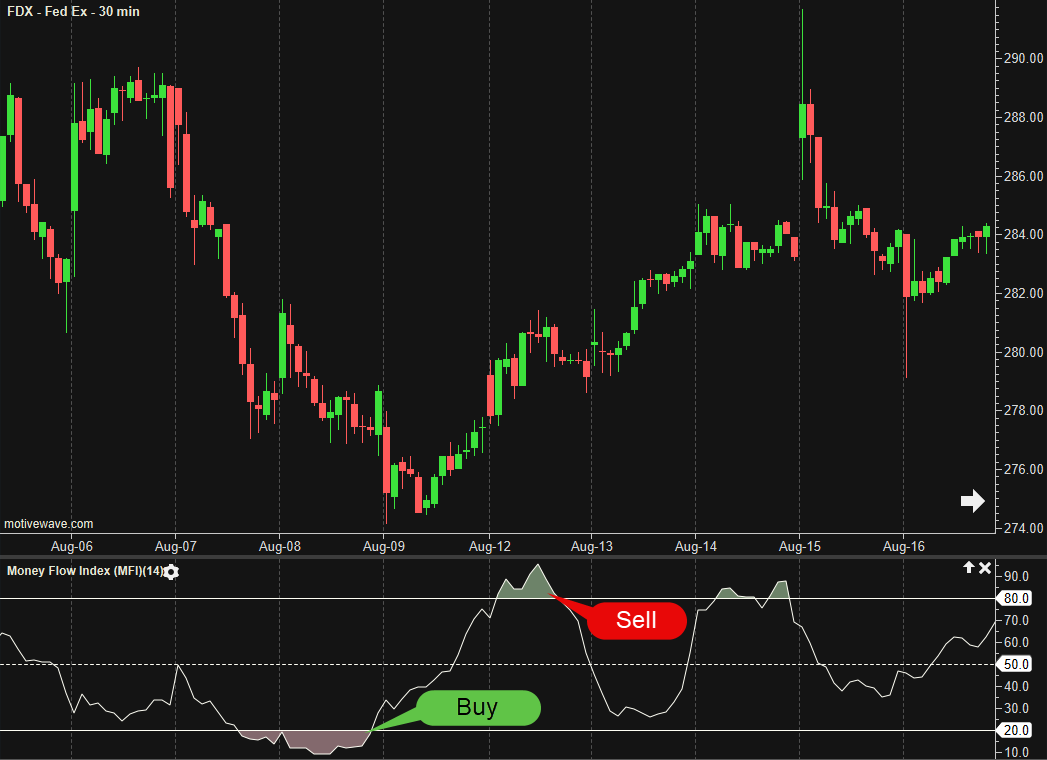Image resolution: width=1047 pixels, height=760 pixels.
Task: Click the 90.0 MFI axis label
Action: 1016,576
